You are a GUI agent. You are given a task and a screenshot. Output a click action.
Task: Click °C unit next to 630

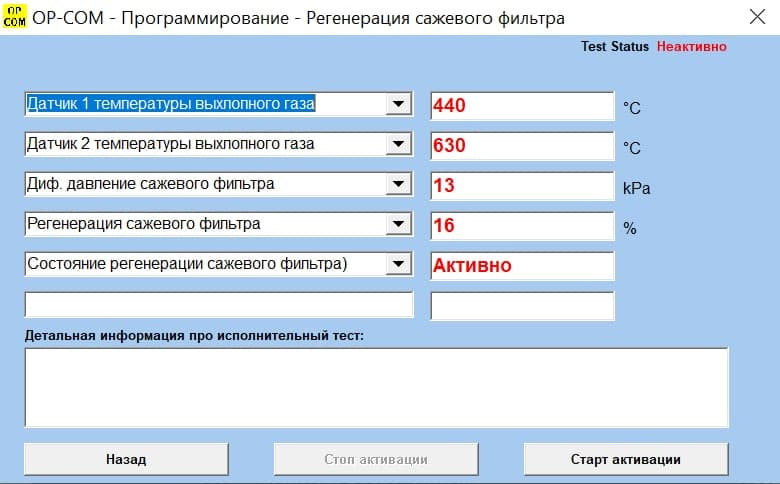(632, 148)
